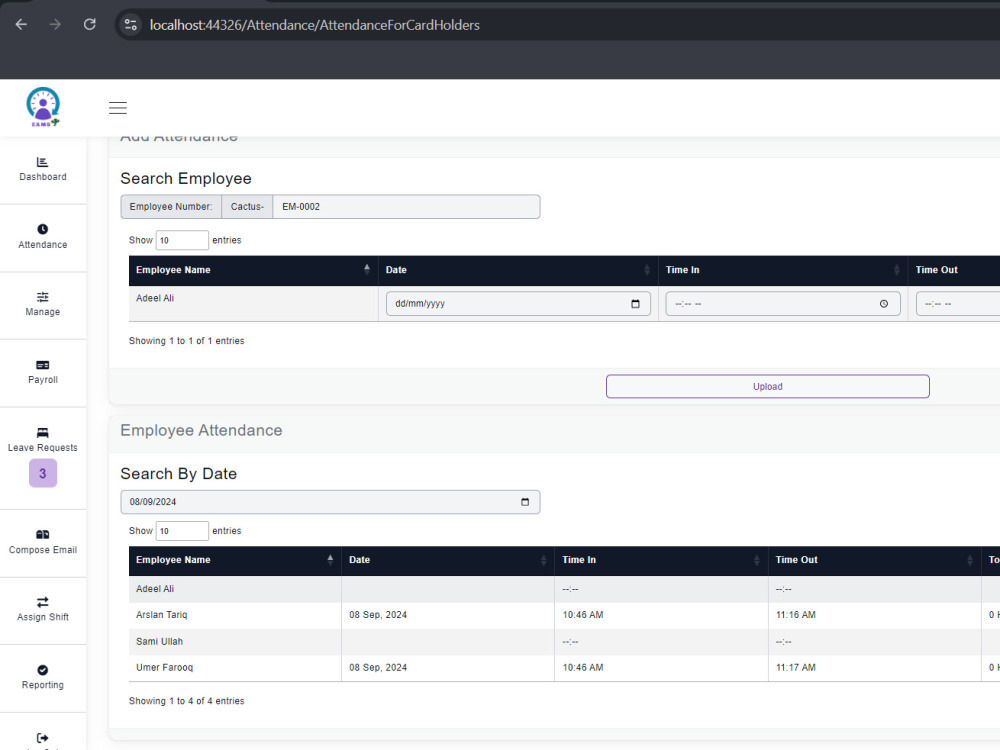The height and width of the screenshot is (750, 1000).
Task: Click Arslan Tariq's date 08 Sep, 2024
Action: (378, 615)
